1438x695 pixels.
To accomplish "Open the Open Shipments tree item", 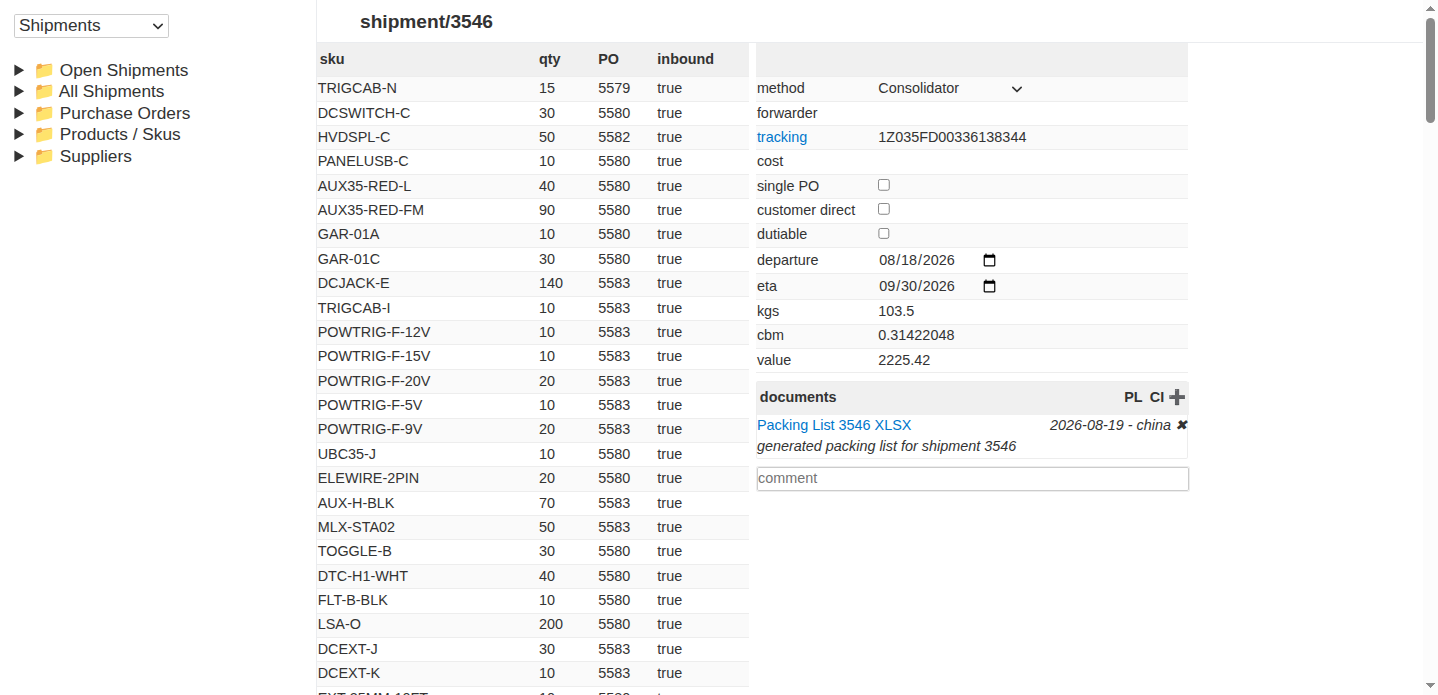I will [x=124, y=70].
